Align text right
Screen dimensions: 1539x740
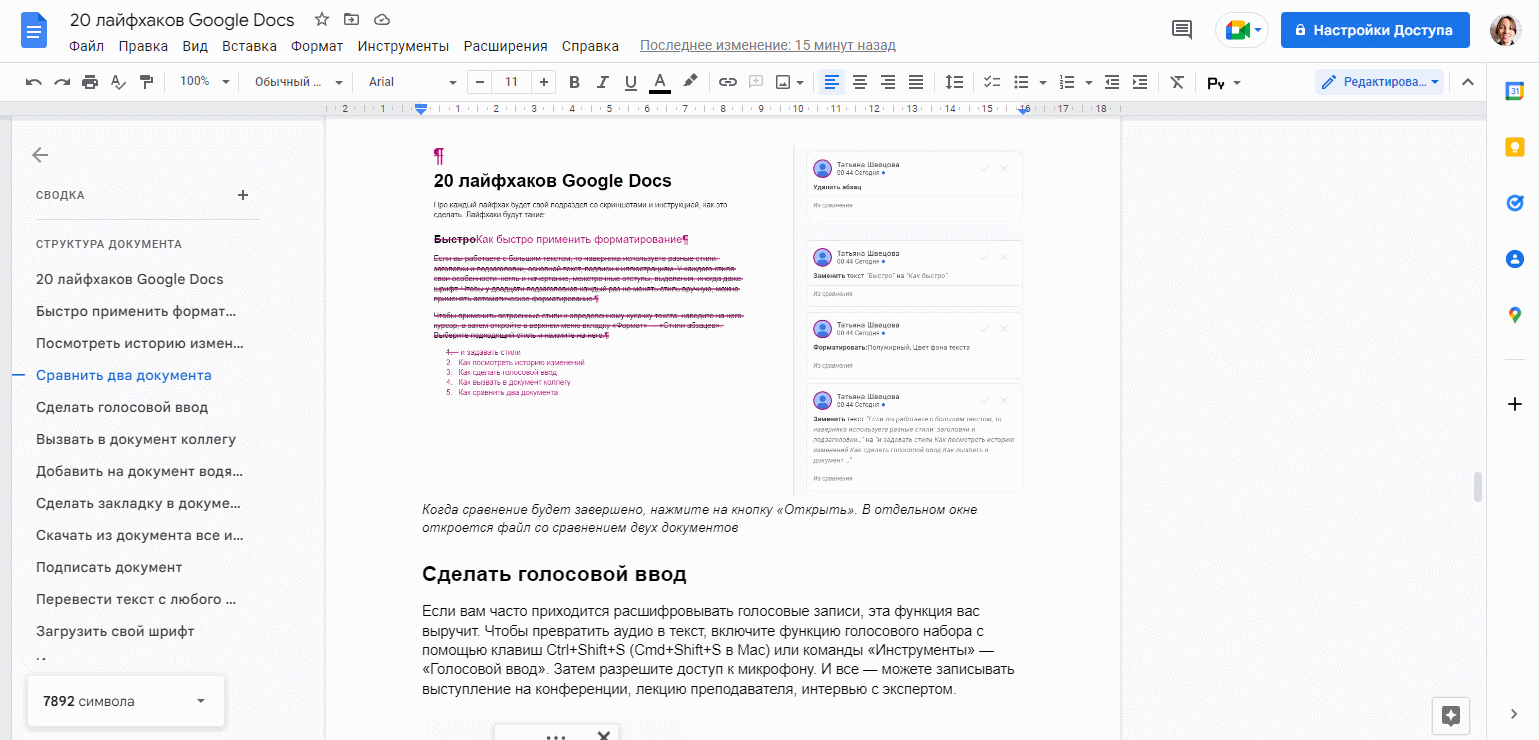tap(887, 82)
